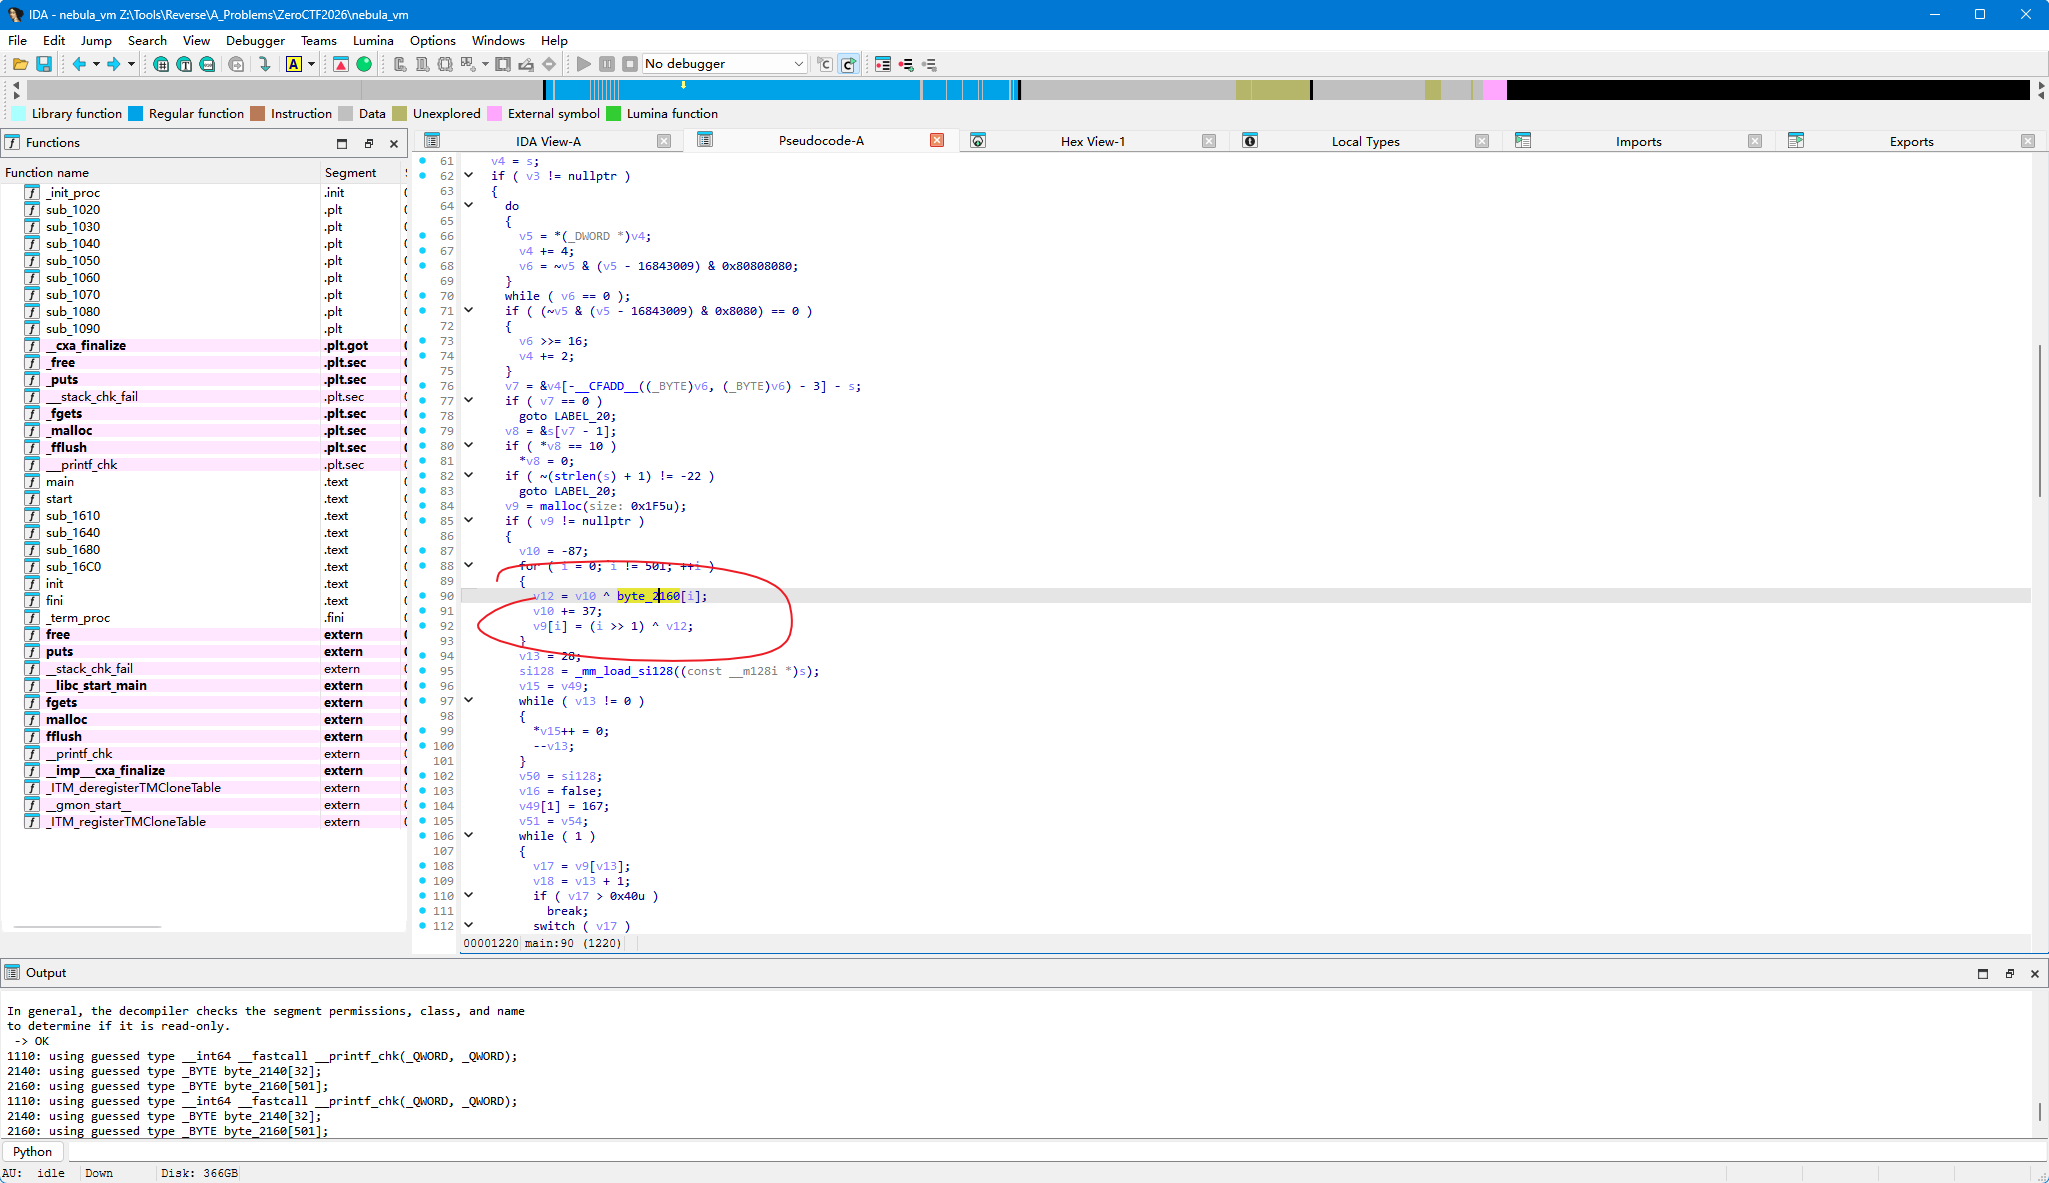This screenshot has height=1183, width=2049.
Task: Open the Lumina menu
Action: [373, 40]
